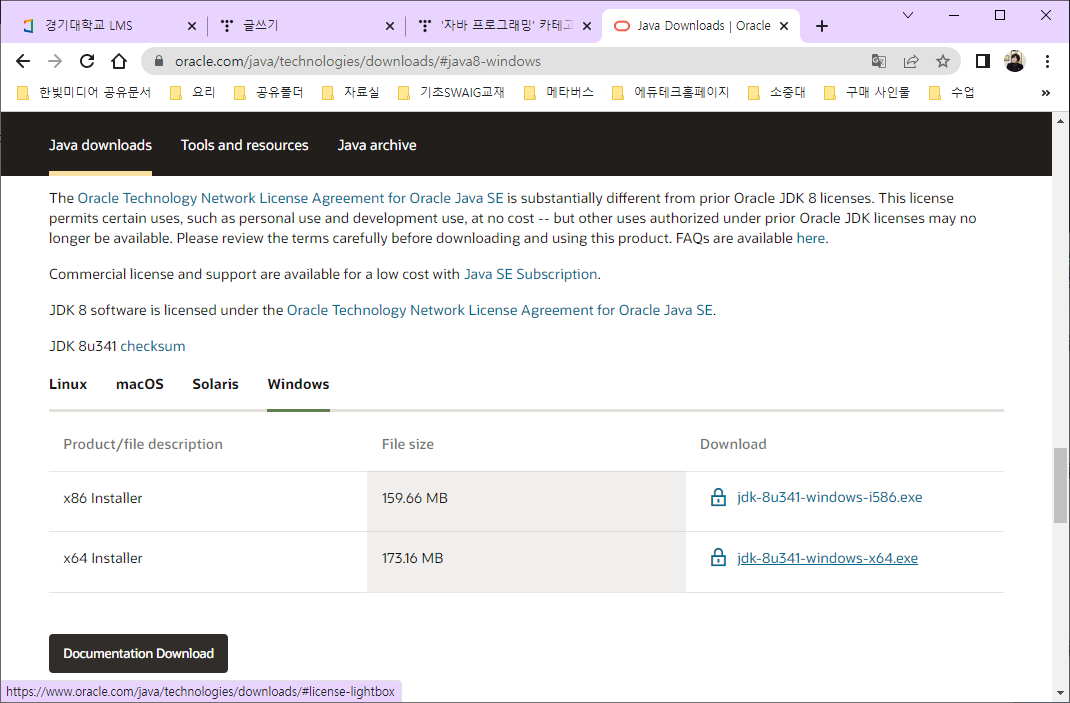Click the address bar URL
This screenshot has height=703, width=1070.
pos(358,61)
